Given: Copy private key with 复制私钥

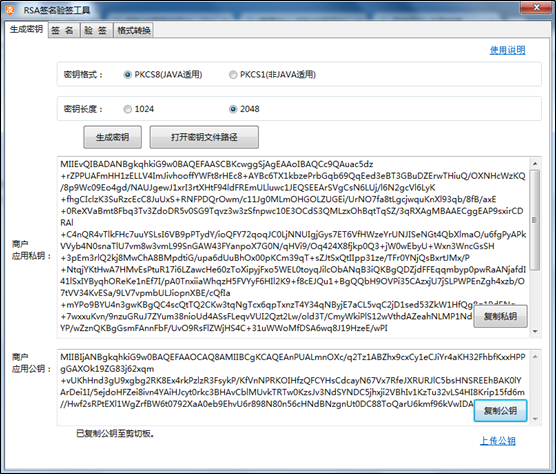Looking at the screenshot, I should 500,316.
